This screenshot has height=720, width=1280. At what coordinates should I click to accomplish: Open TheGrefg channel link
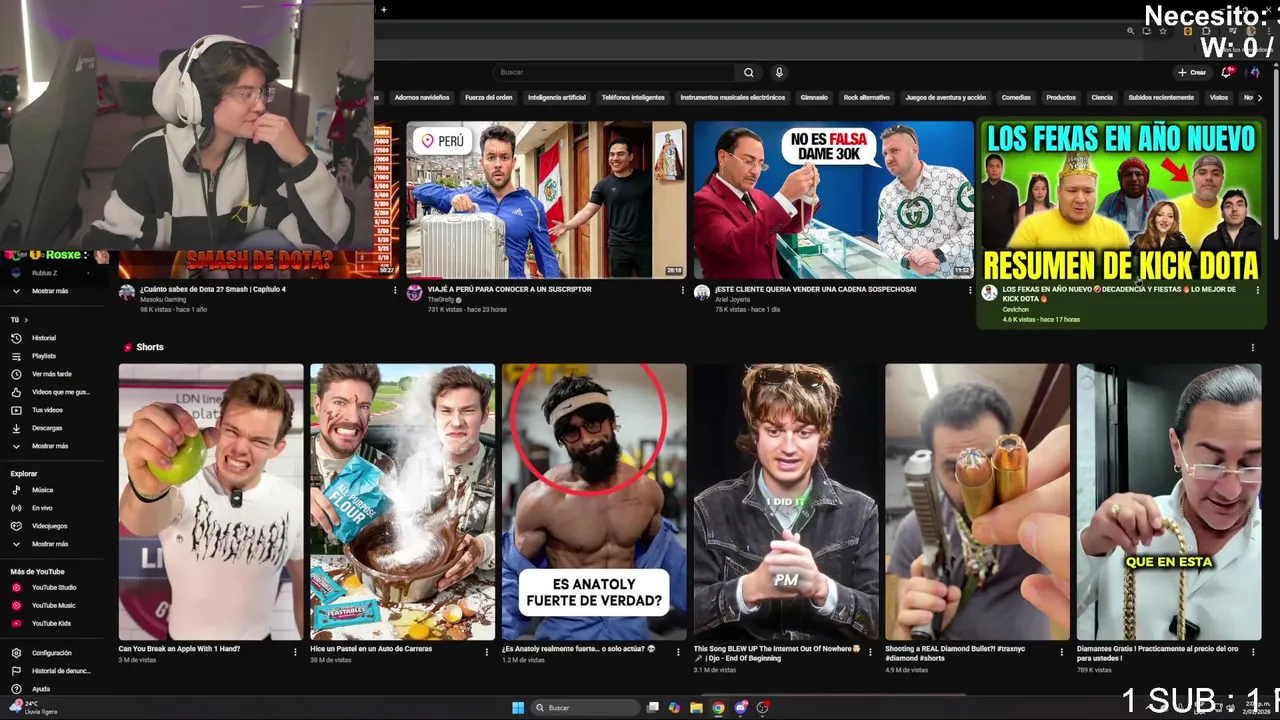pos(441,300)
